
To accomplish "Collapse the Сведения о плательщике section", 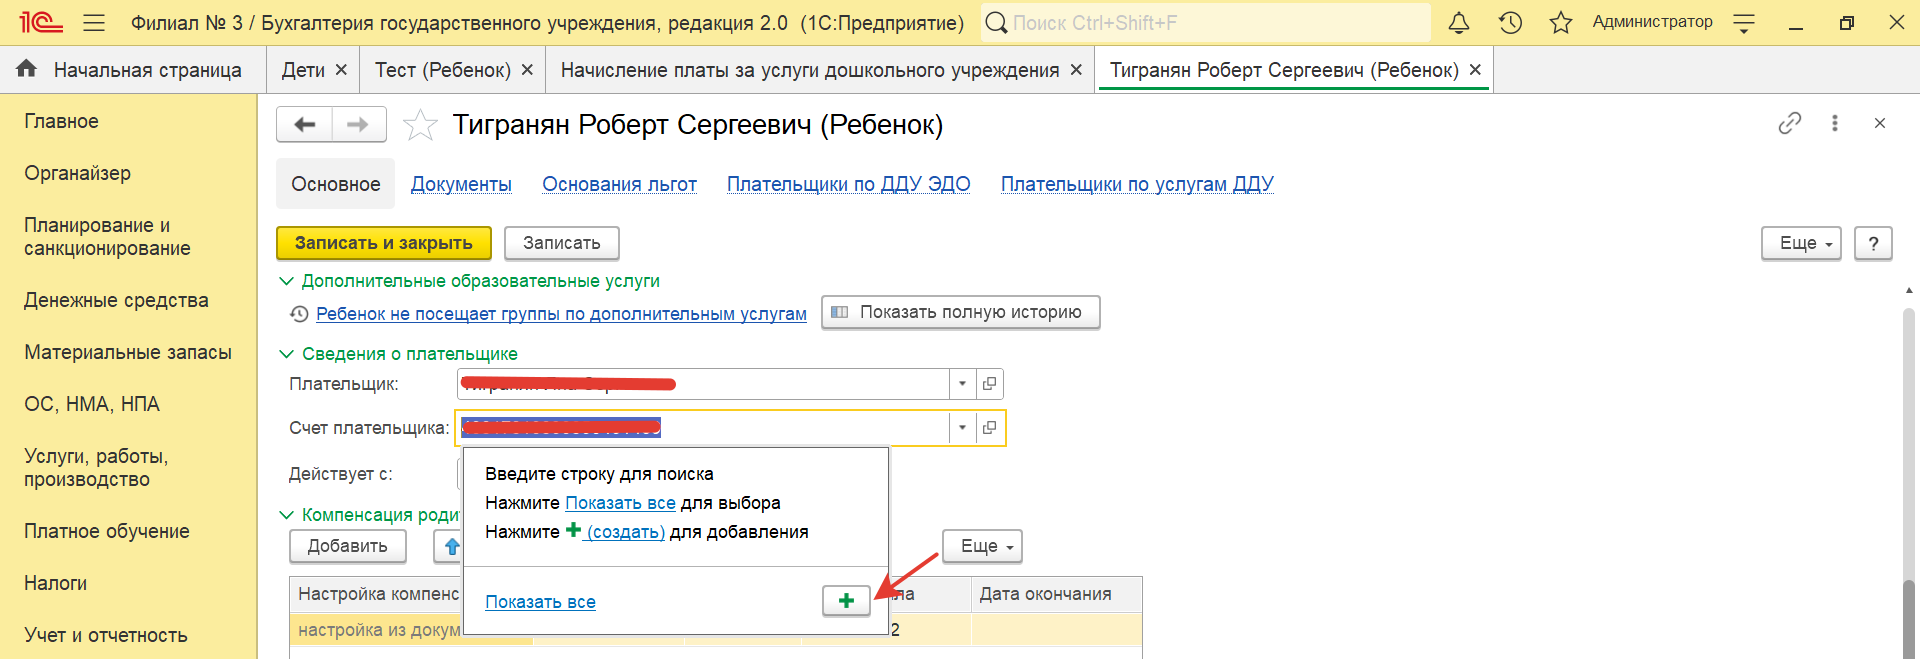I will [x=287, y=354].
